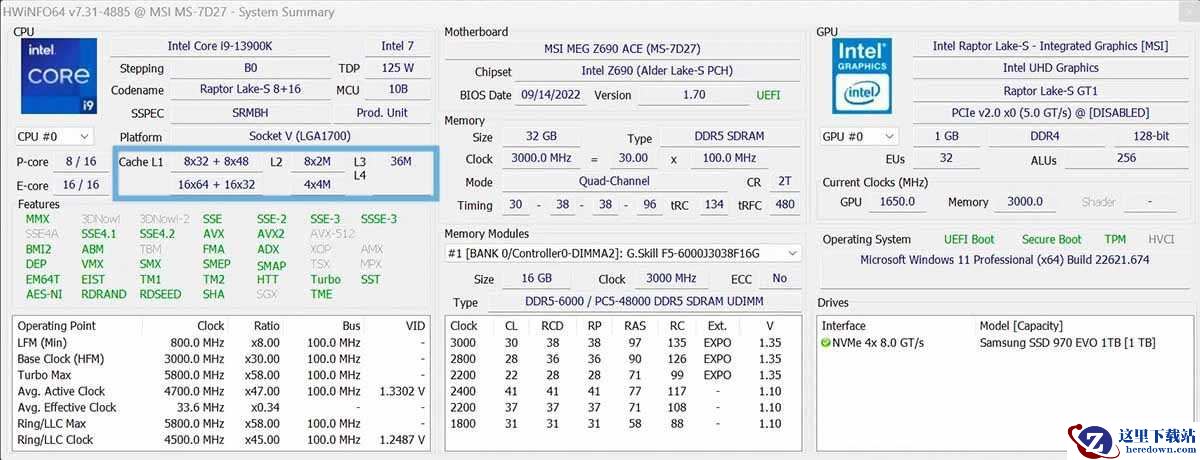Screen dimensions: 1200x460
Task: Click the 1.70 BIOS version field
Action: tap(693, 95)
